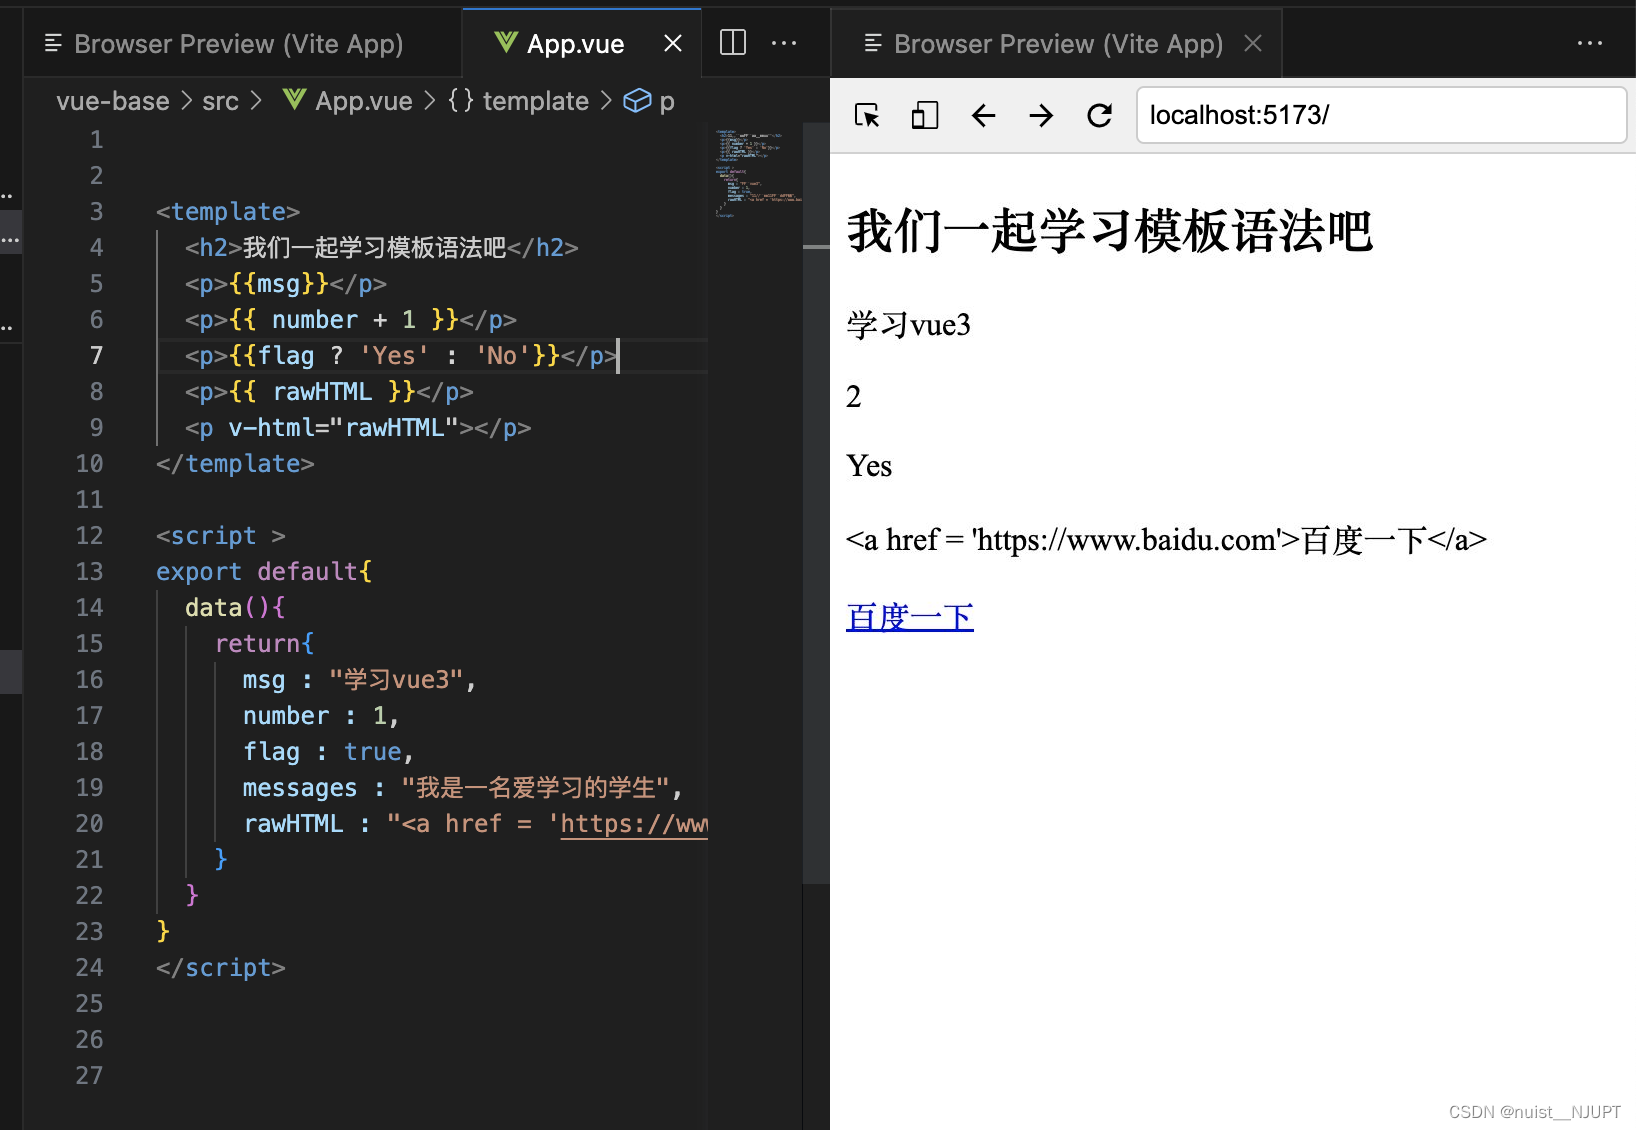Click the p element icon in the breadcrumb
Screen dimensions: 1636x1130
coord(638,100)
